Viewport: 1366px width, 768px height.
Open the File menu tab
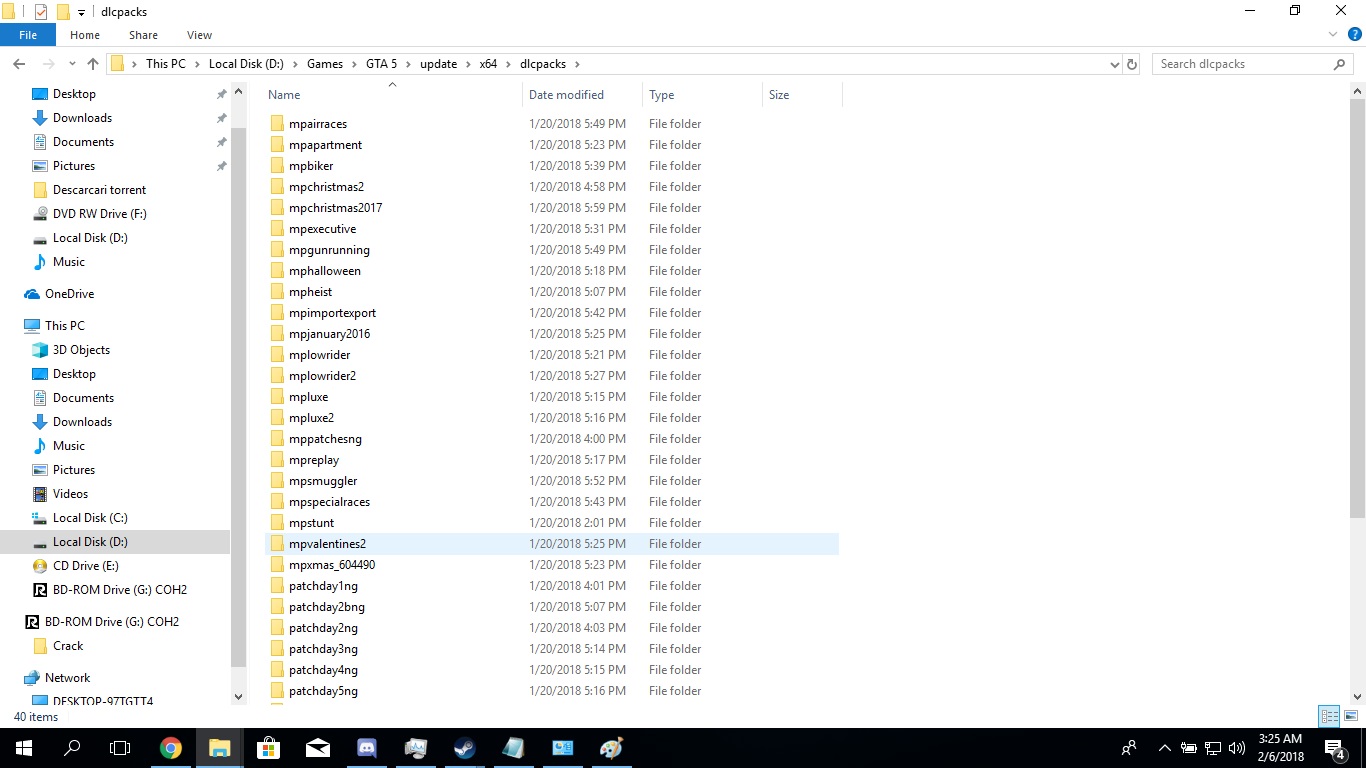point(28,35)
